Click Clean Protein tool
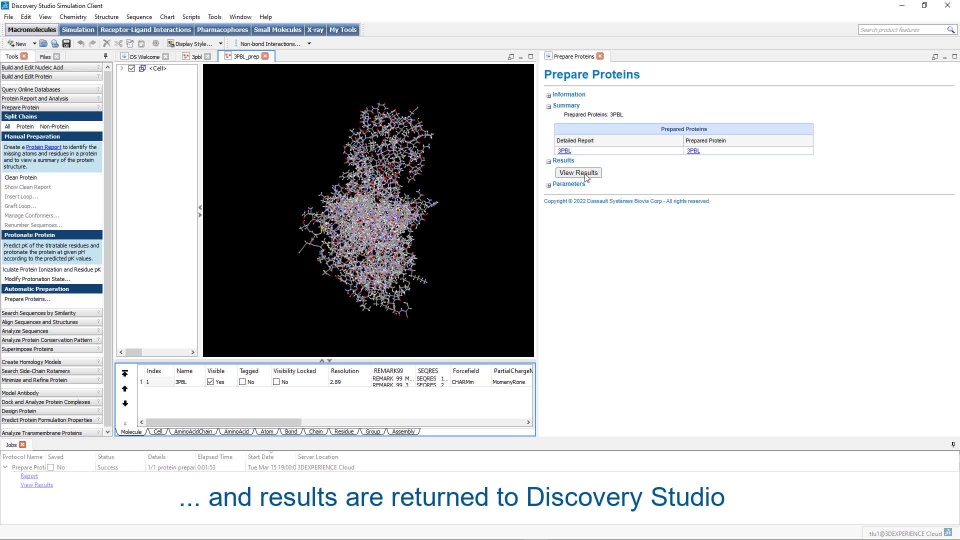The image size is (960, 540). coord(21,178)
